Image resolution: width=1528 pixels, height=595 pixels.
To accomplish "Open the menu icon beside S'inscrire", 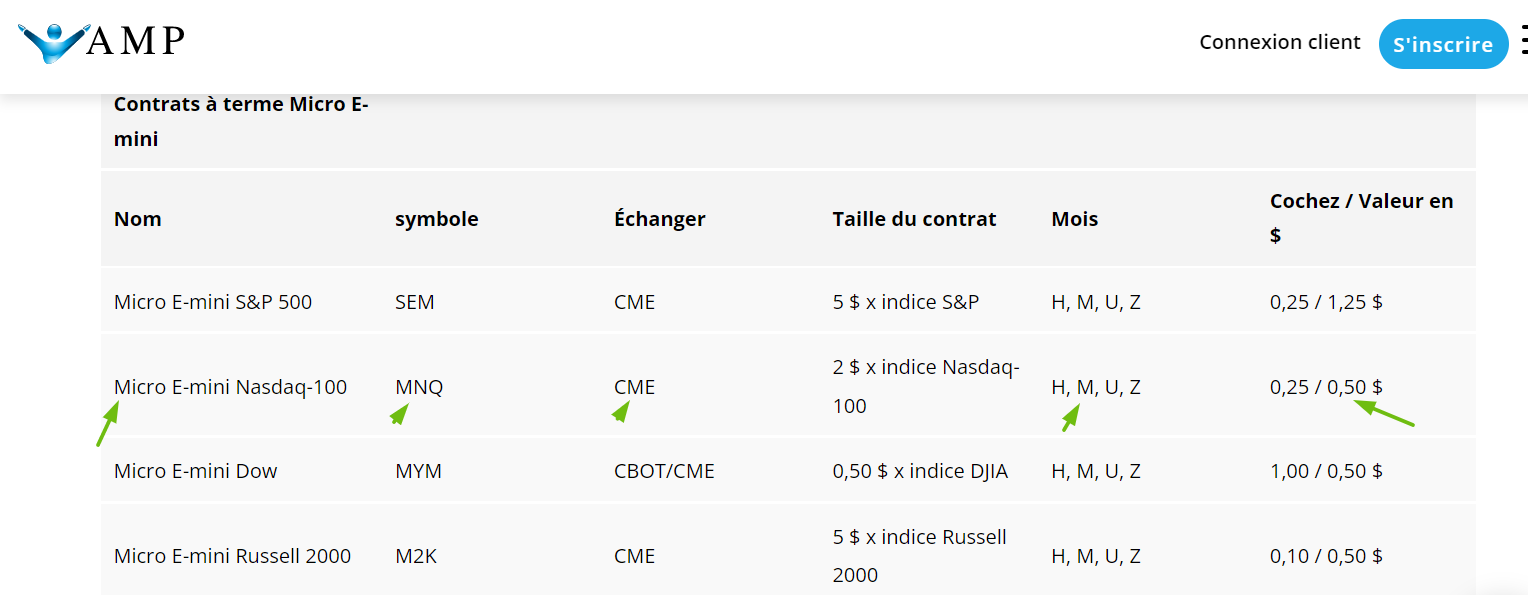I will (1522, 41).
